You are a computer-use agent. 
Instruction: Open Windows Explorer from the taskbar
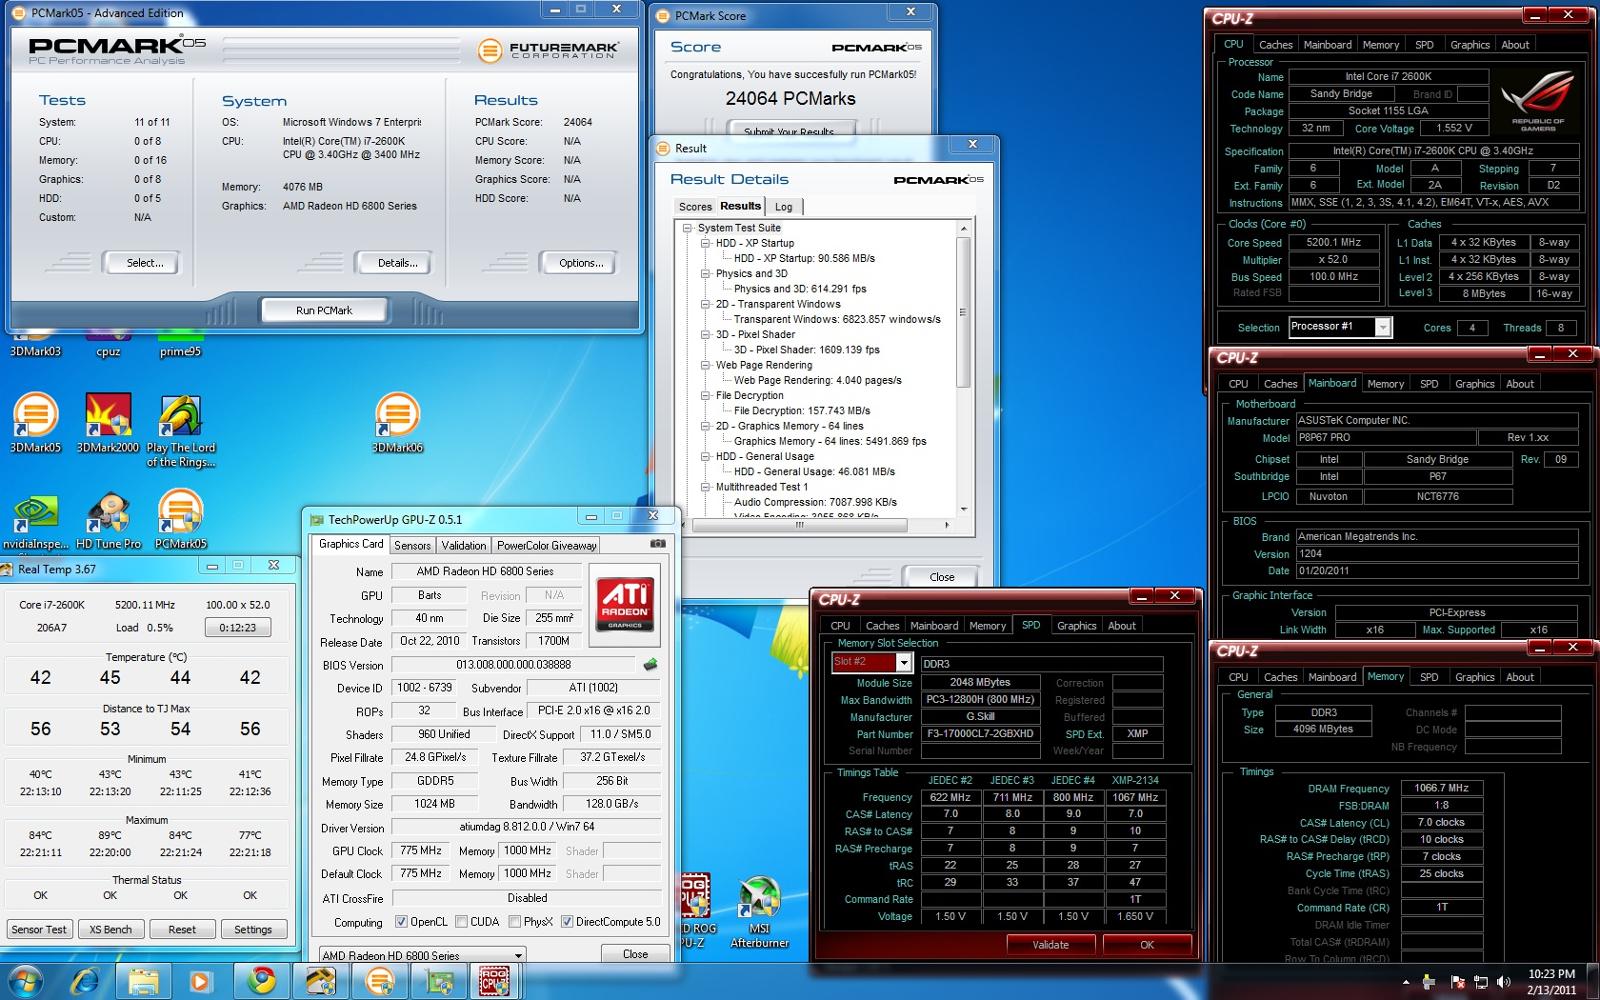[143, 981]
